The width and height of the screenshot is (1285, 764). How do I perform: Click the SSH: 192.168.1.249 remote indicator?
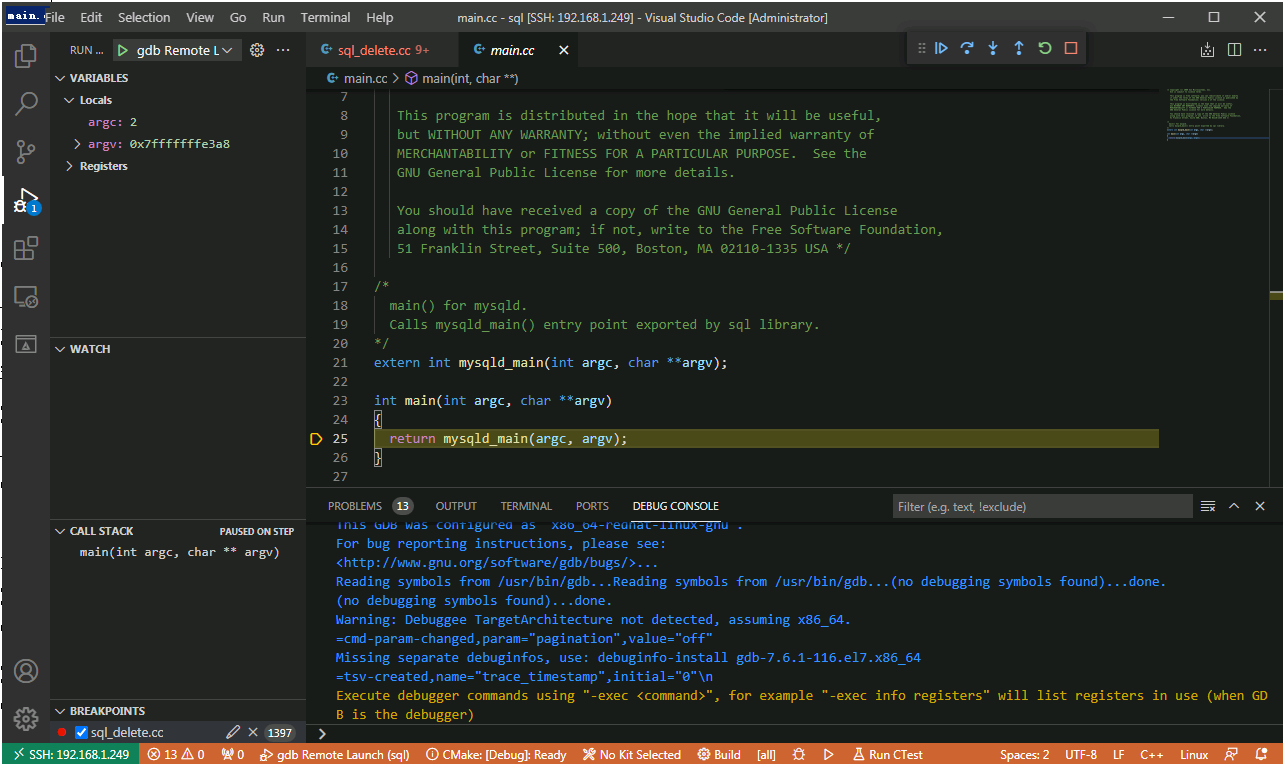pos(71,755)
